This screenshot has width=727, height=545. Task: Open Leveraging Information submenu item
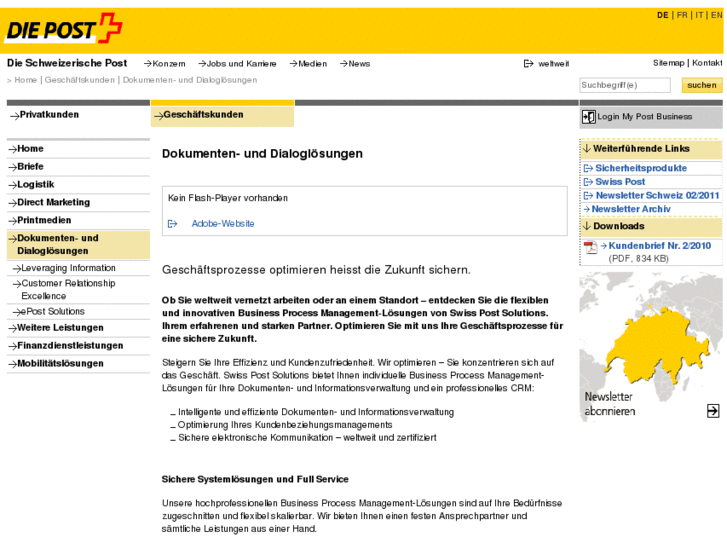pyautogui.click(x=78, y=268)
